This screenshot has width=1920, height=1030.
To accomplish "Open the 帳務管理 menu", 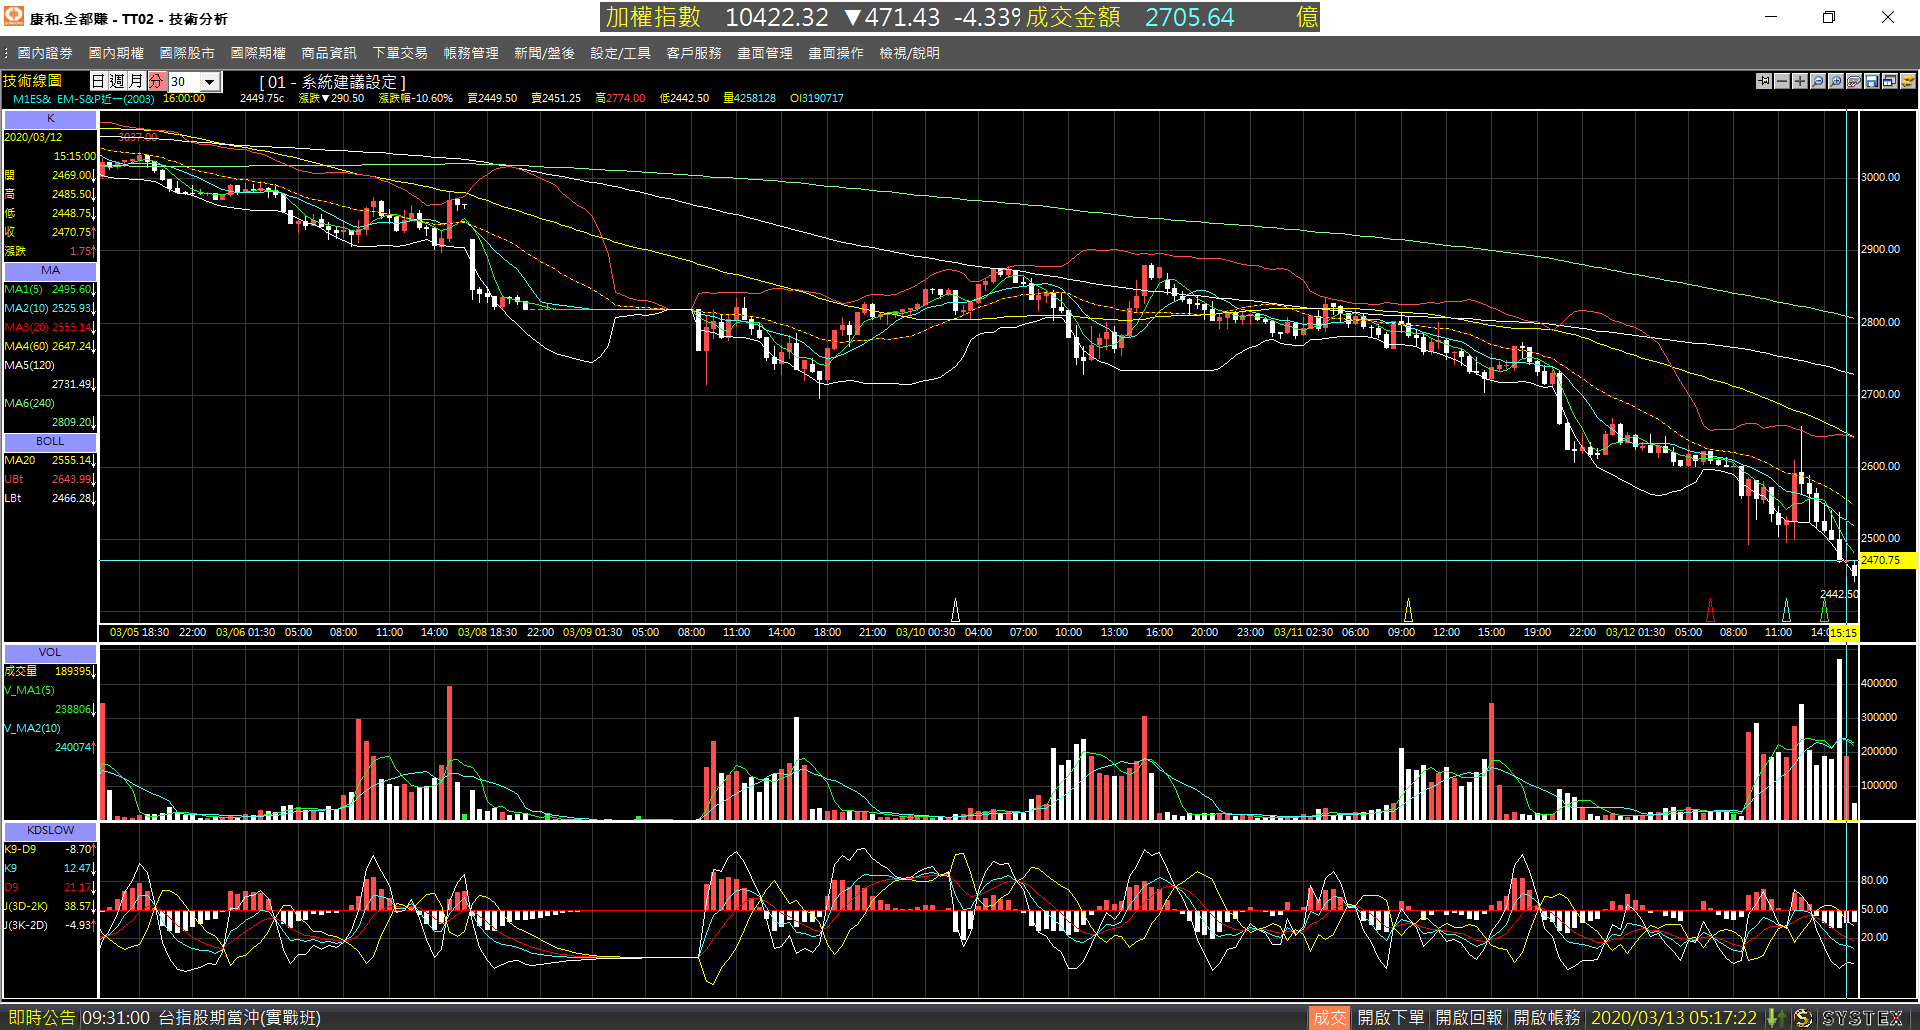I will tap(471, 53).
